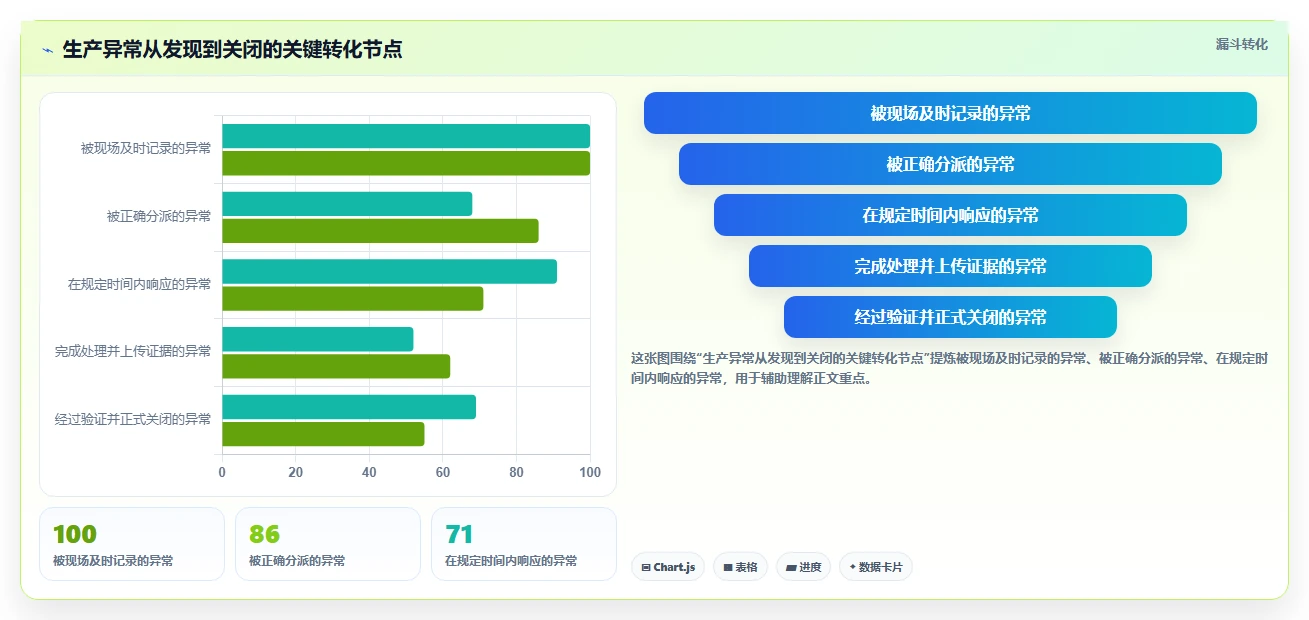Click y-axis label 完成处理并上传证据的异常
1309x620 pixels.
tap(133, 352)
